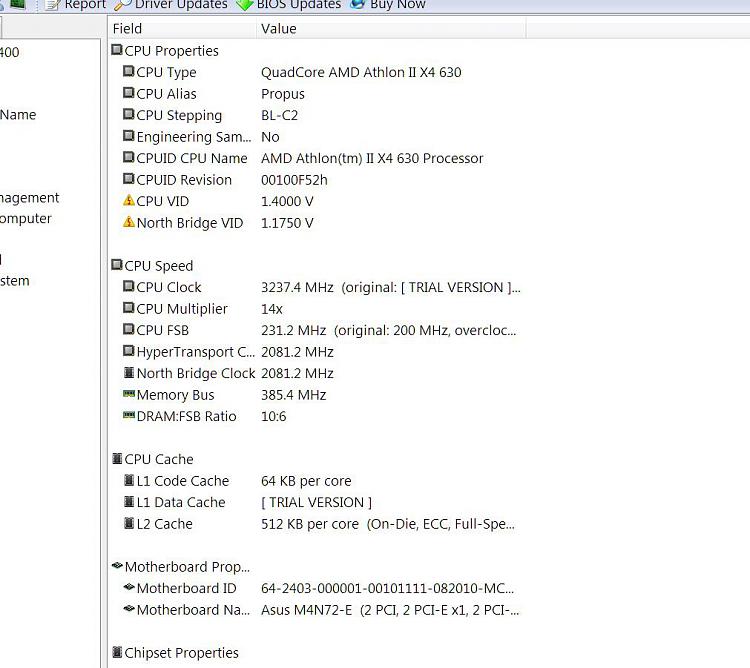
Task: Click the chip icon beside CPU Type
Action: (x=128, y=71)
